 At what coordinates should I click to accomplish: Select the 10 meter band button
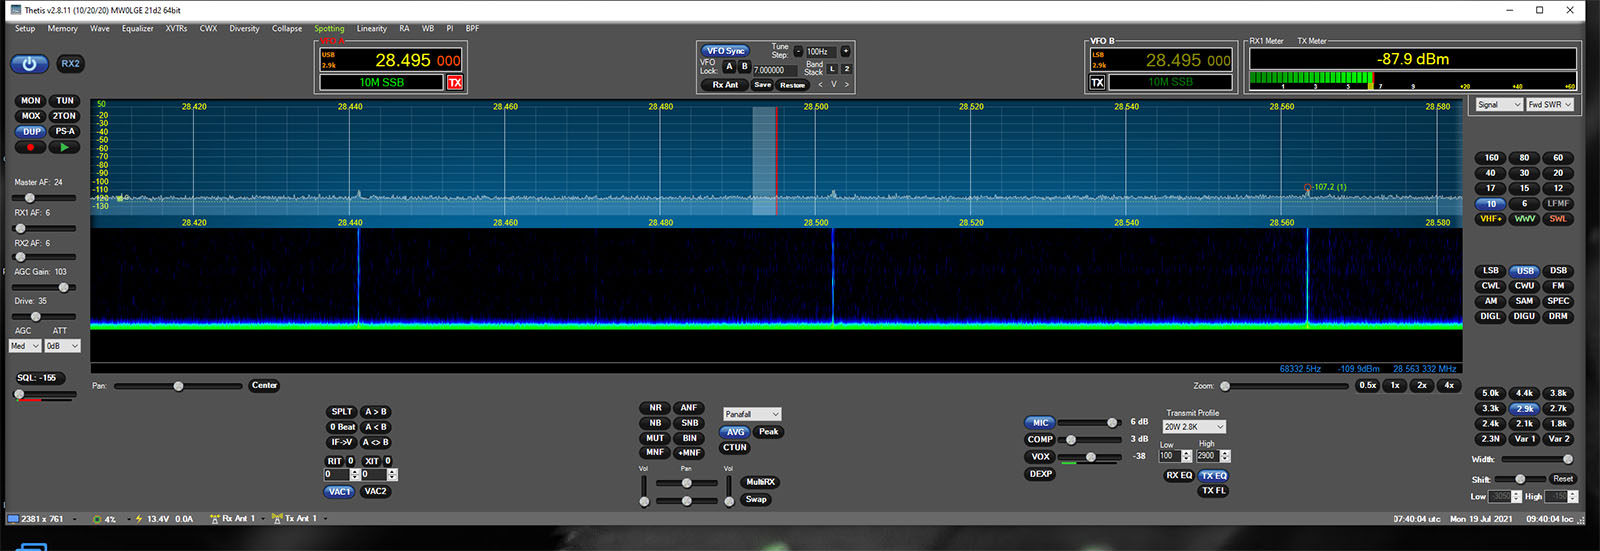click(x=1490, y=204)
